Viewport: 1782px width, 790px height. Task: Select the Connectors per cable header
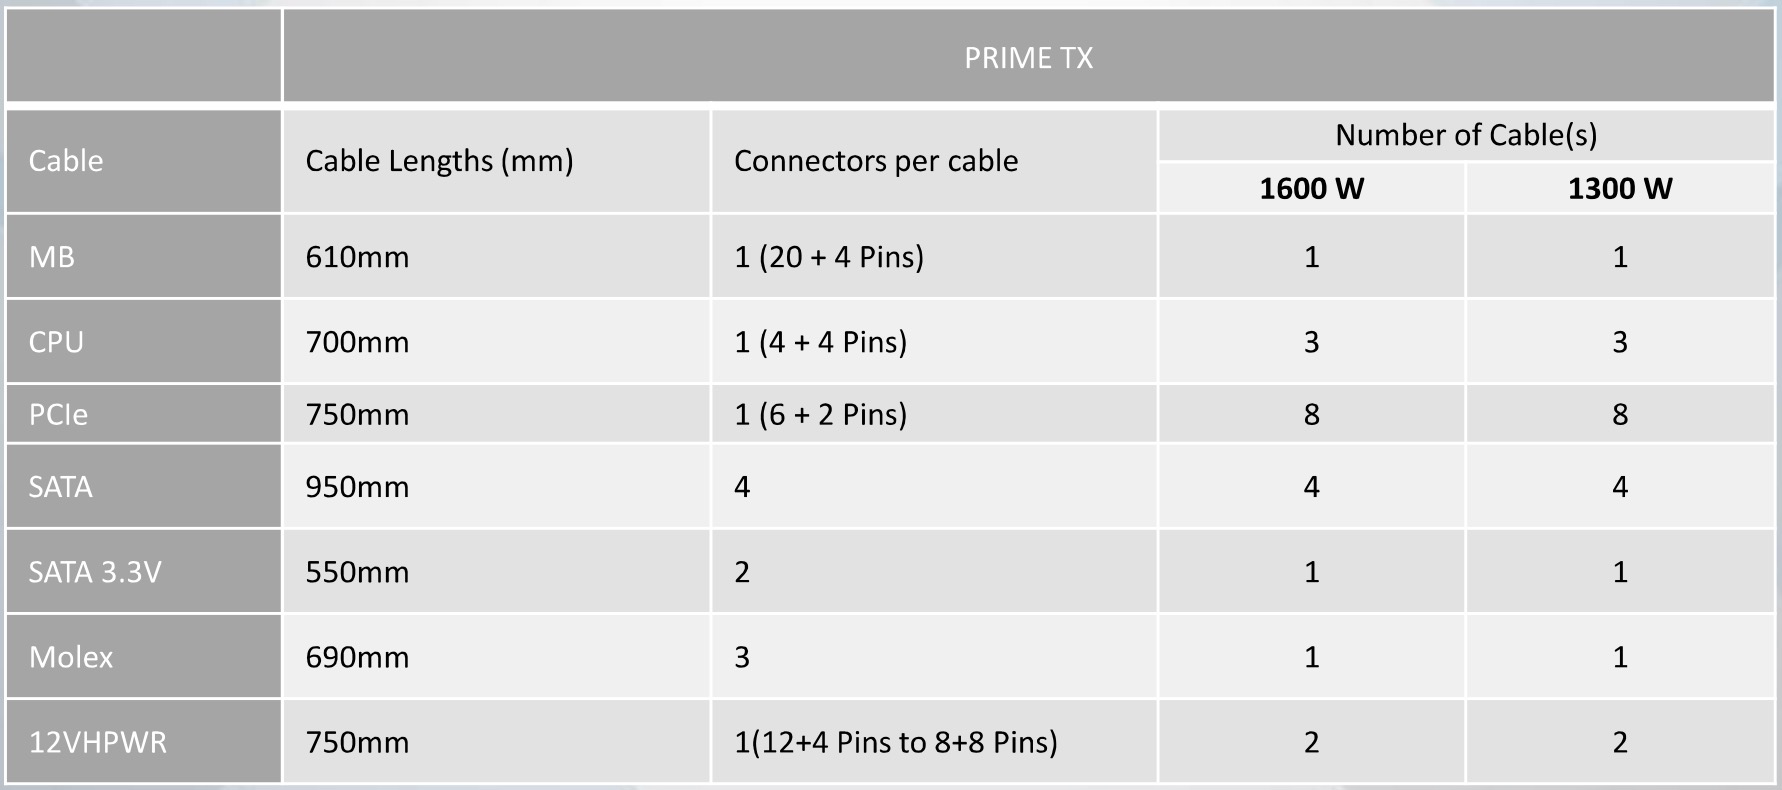pyautogui.click(x=876, y=161)
